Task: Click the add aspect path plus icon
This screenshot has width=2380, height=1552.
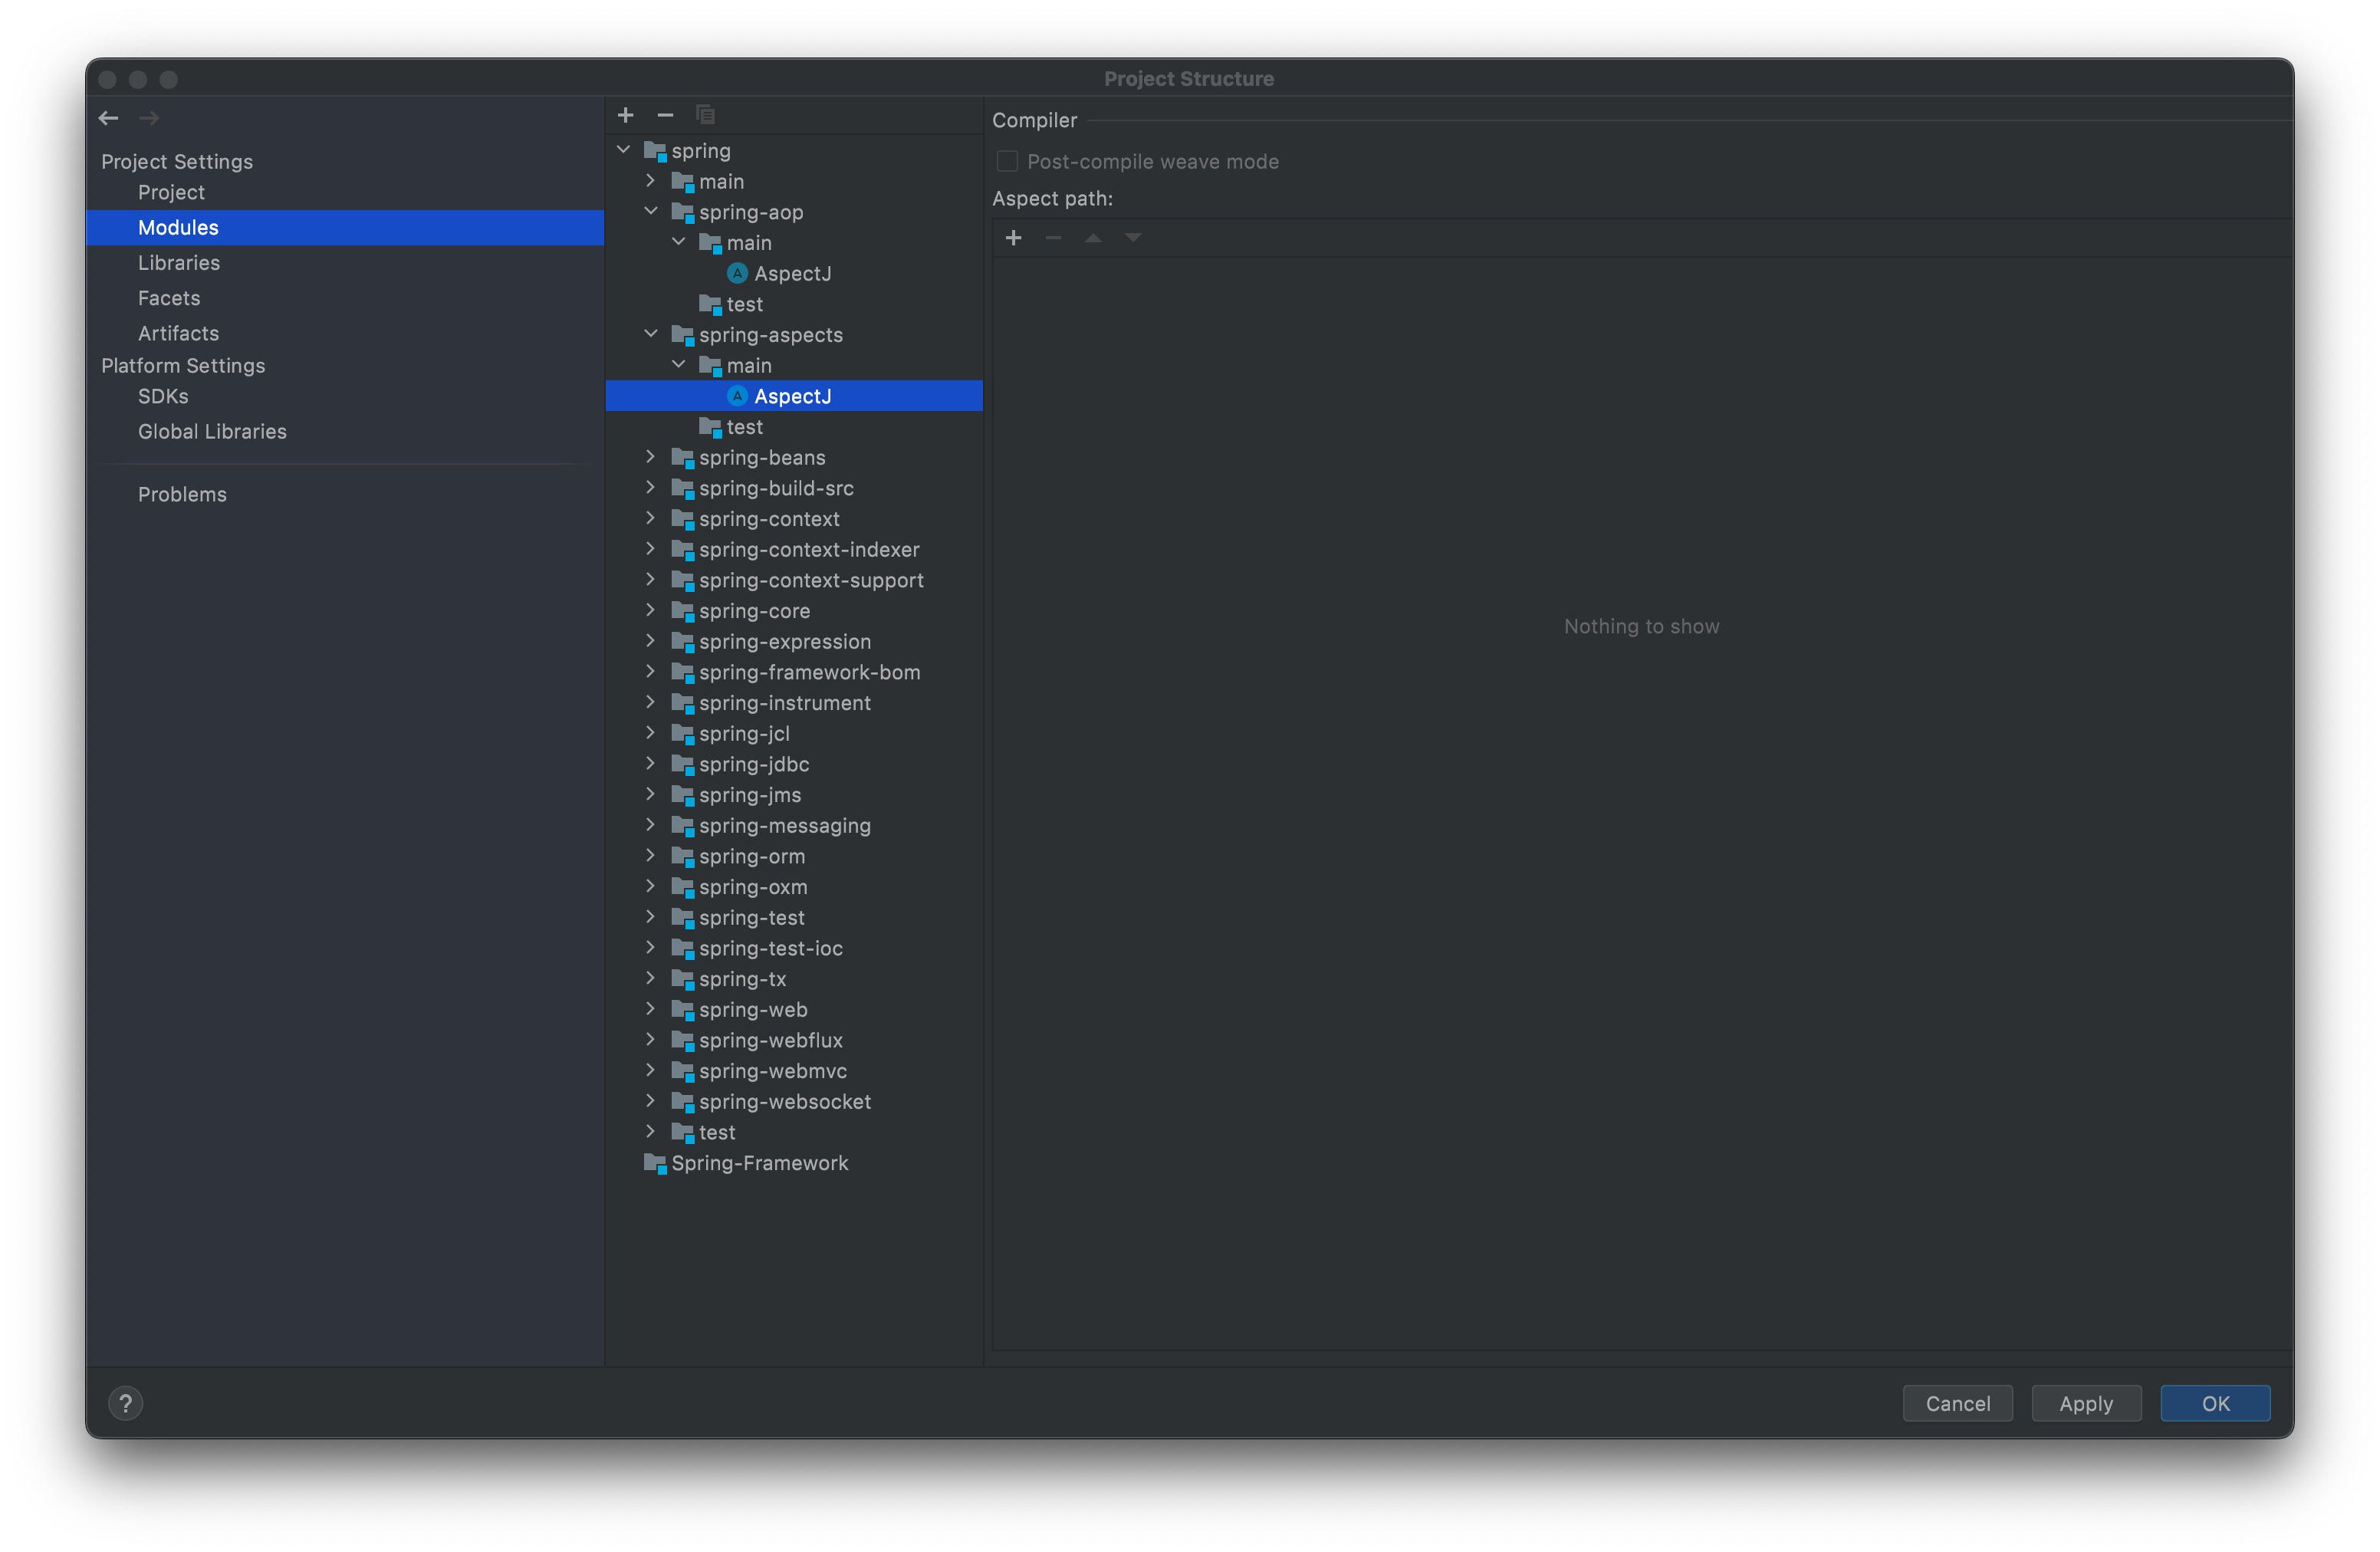Action: [1013, 238]
